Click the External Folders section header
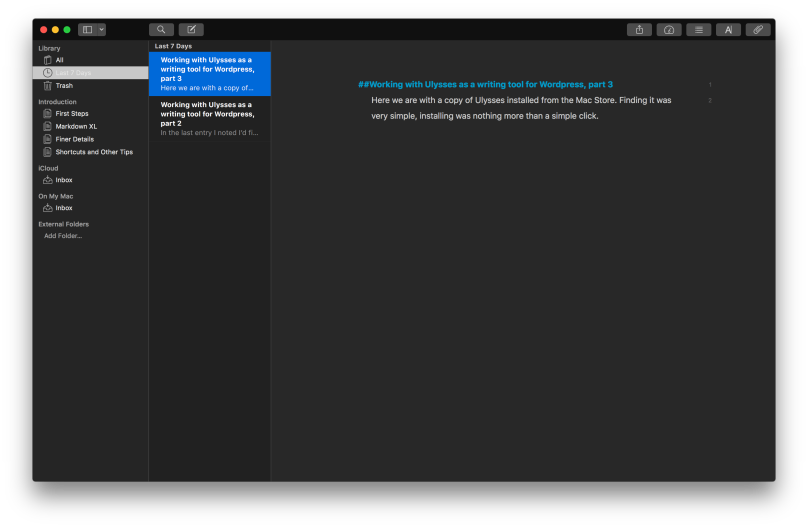Viewport: 808px width, 528px height. [x=63, y=224]
